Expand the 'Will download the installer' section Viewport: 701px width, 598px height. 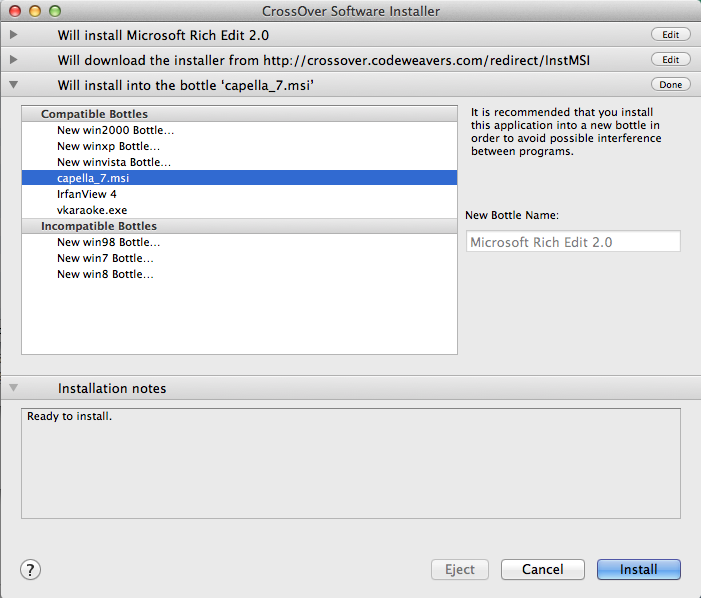(13, 59)
